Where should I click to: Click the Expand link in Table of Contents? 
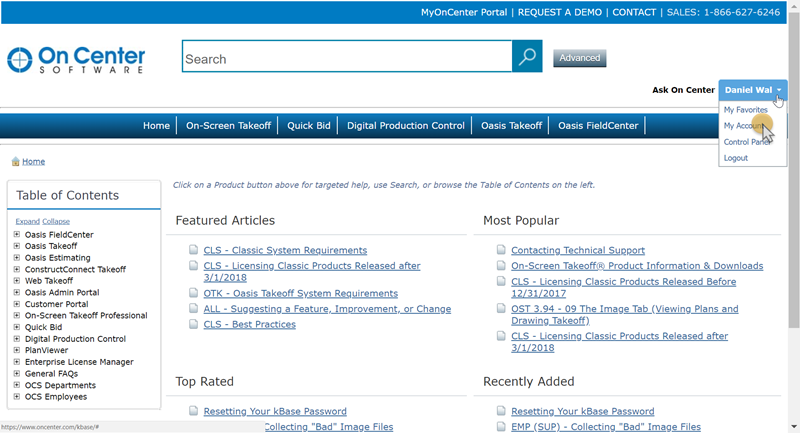tap(28, 221)
